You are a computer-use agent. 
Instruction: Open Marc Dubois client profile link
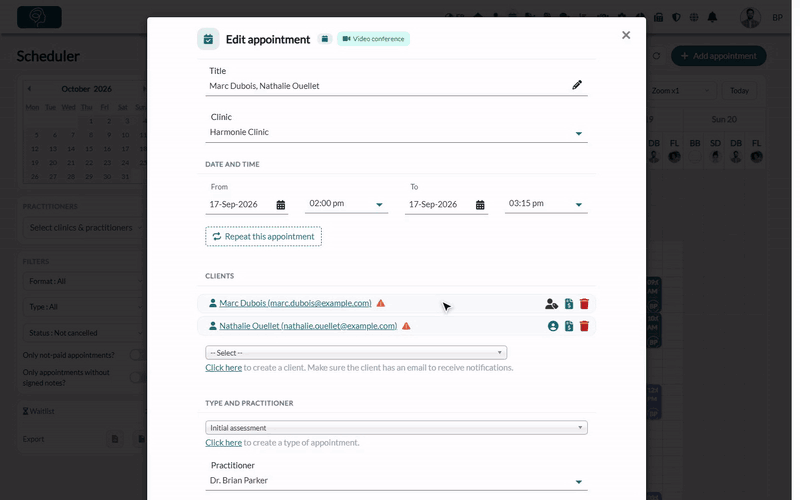[295, 303]
